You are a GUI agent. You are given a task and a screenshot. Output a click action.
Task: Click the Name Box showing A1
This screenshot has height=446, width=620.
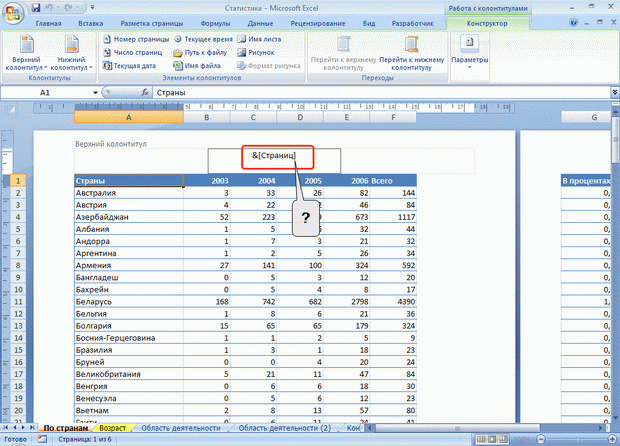point(45,93)
